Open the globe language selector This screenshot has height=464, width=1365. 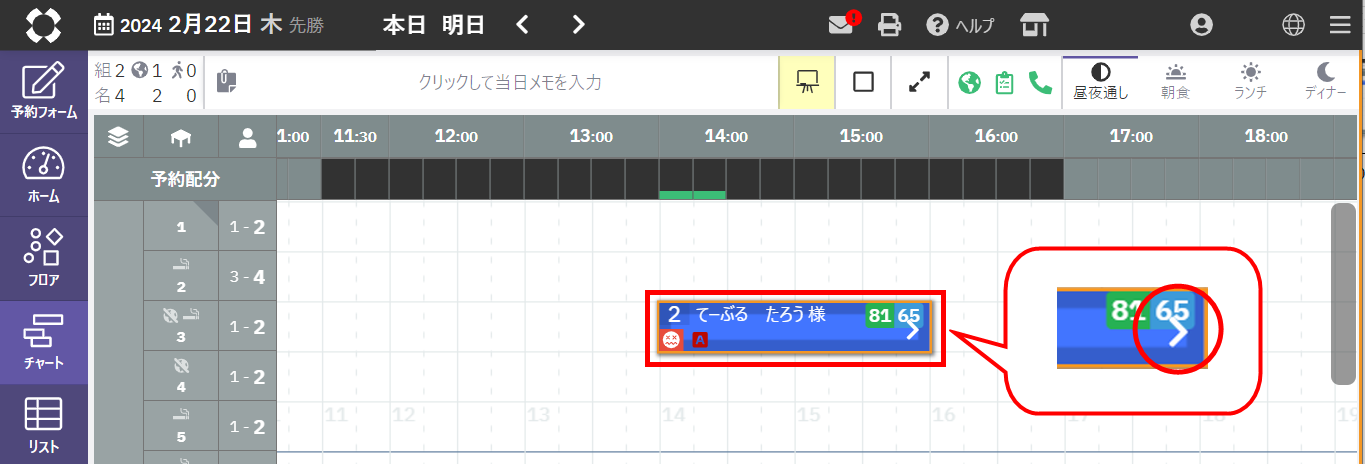(1293, 25)
